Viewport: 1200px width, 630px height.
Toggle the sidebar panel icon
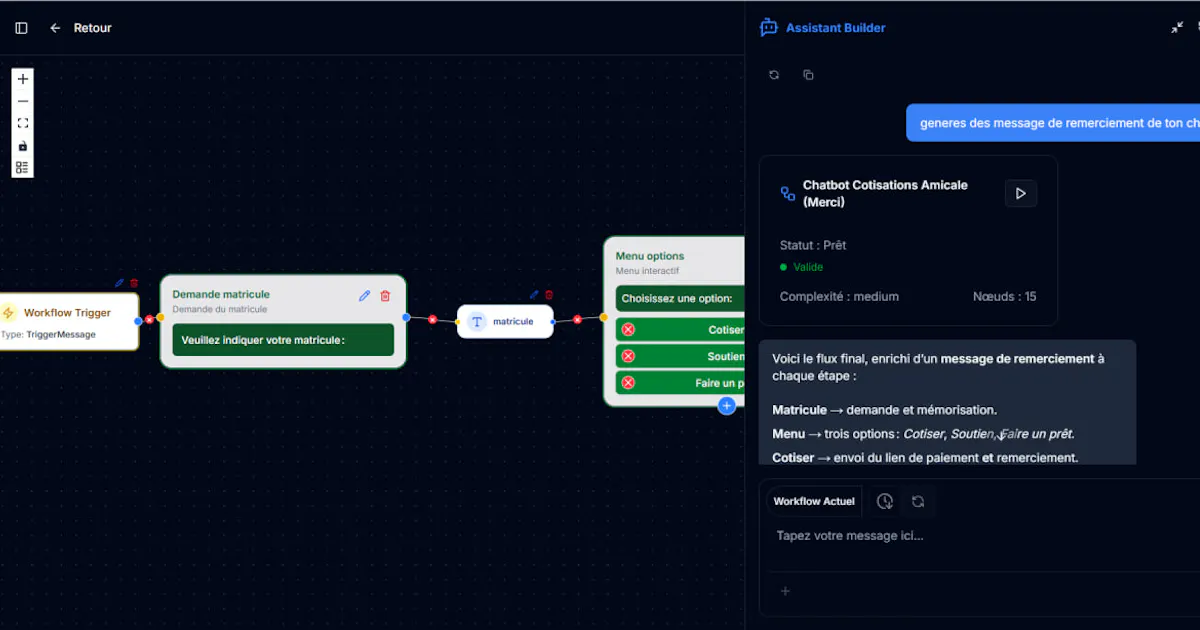[21, 28]
